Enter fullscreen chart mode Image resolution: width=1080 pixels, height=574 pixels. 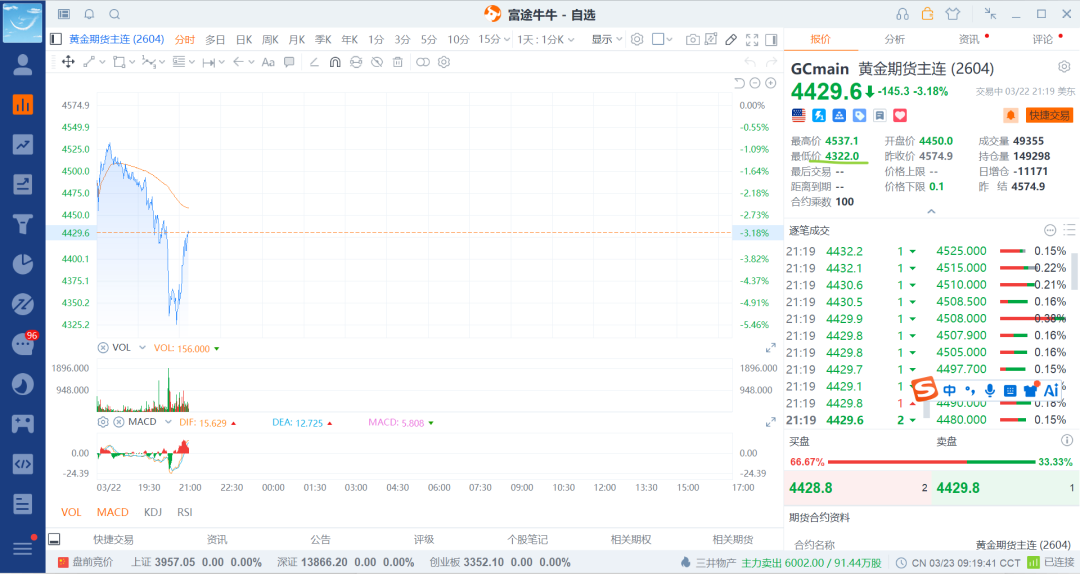[x=752, y=40]
